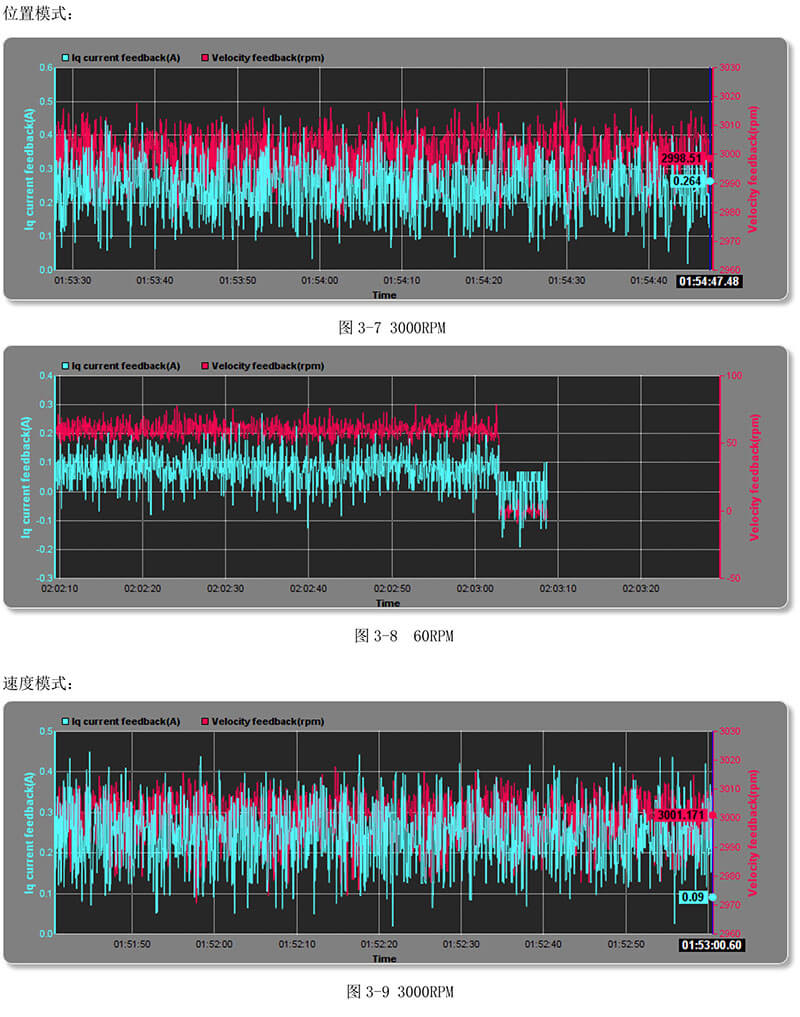Select the 2998.51 velocity value marker
The width and height of the screenshot is (800, 1017).
[x=682, y=158]
